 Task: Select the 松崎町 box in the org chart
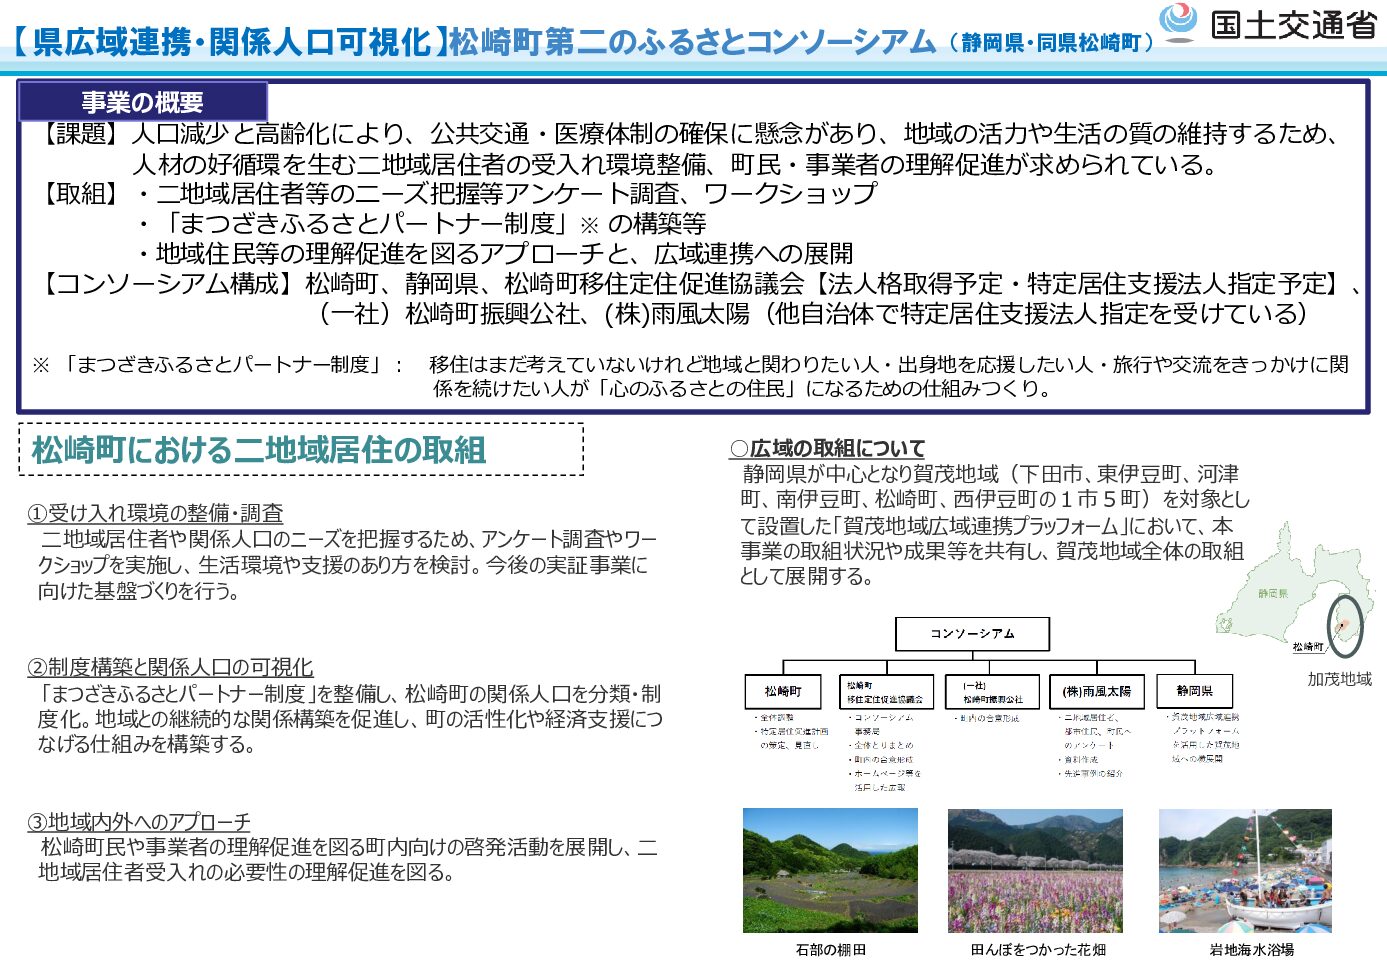[x=783, y=691]
